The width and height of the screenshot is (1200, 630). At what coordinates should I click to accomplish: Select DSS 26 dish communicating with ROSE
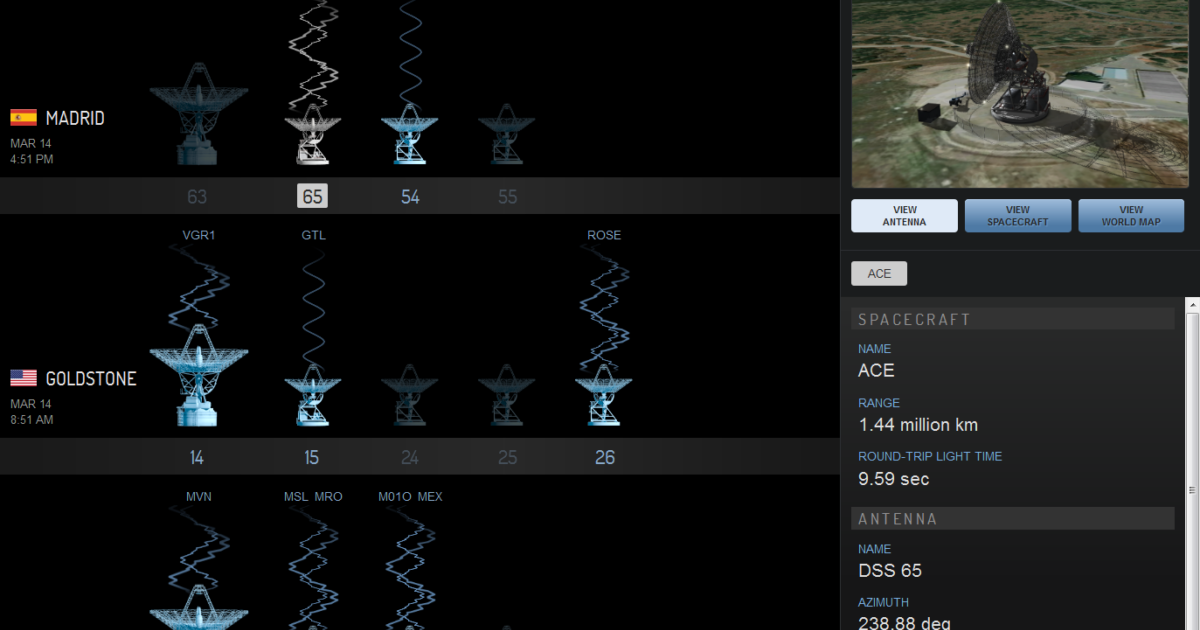point(605,395)
